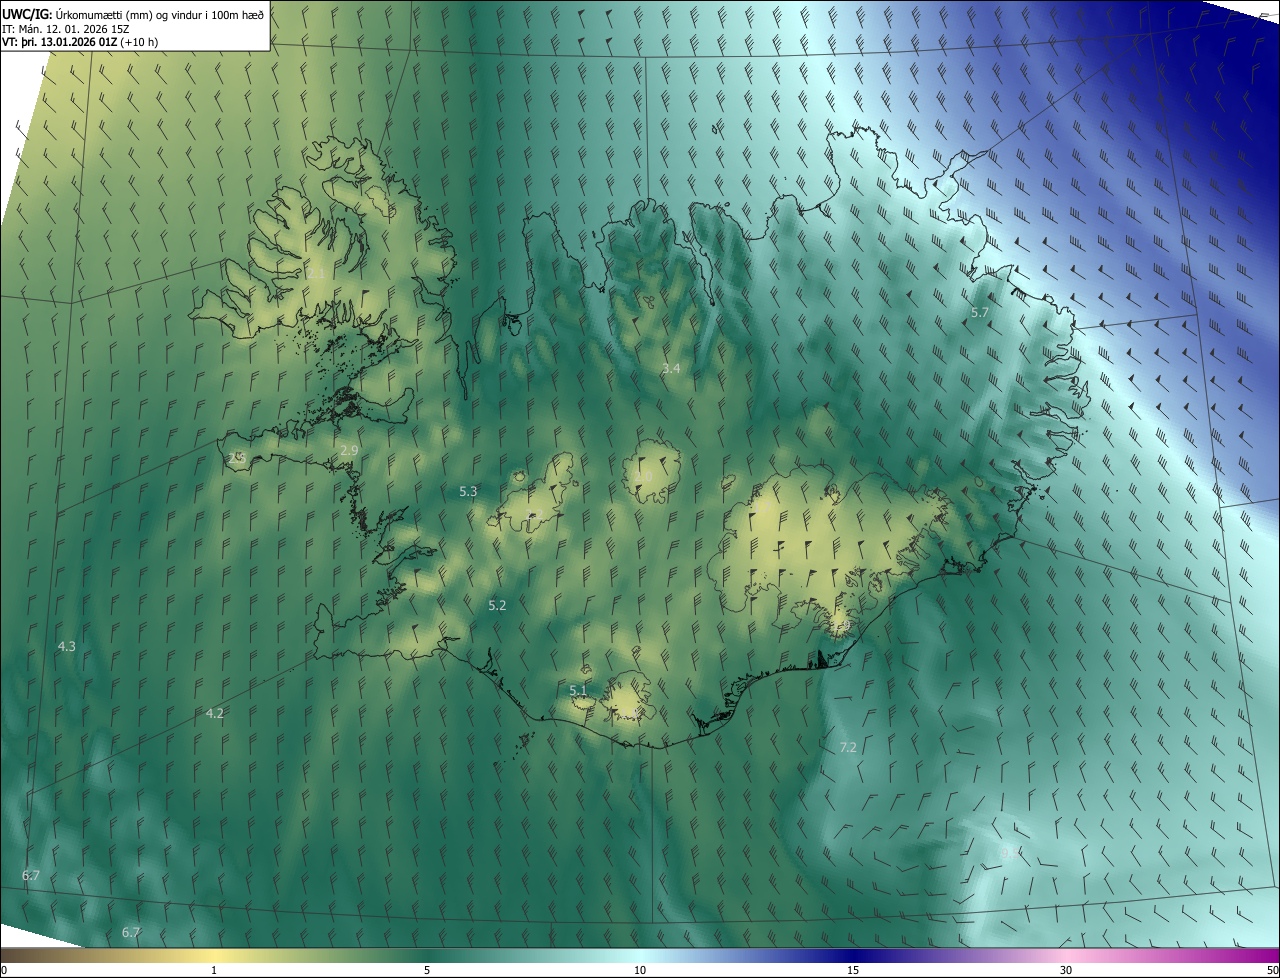This screenshot has height=978, width=1280.
Task: Click the colour scale tick label 50
Action: pyautogui.click(x=1272, y=970)
